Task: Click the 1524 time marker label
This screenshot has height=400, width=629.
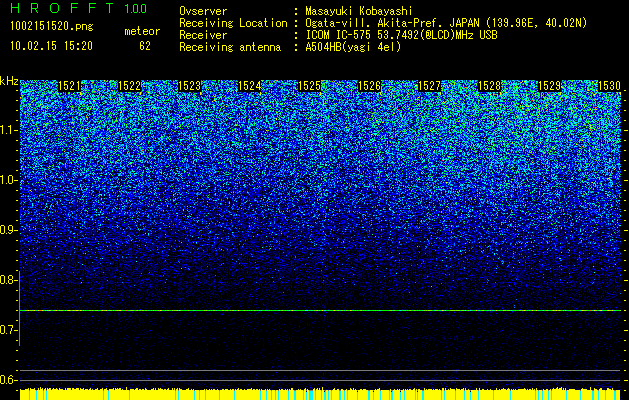Action: pyautogui.click(x=250, y=86)
